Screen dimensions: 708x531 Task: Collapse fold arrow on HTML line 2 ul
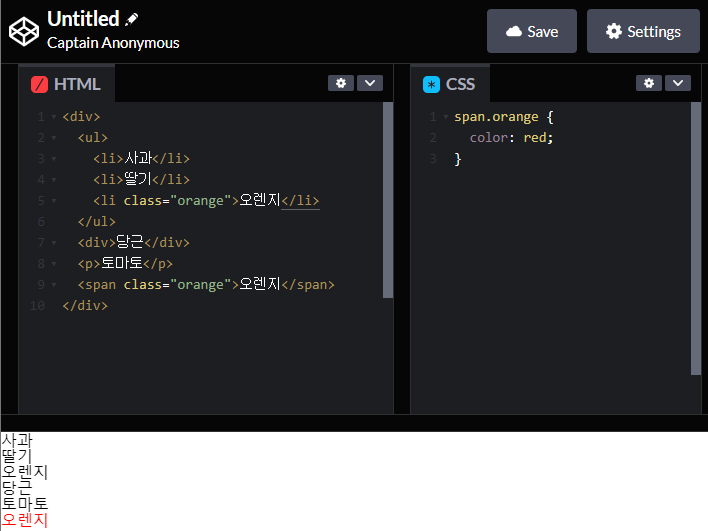coord(54,138)
